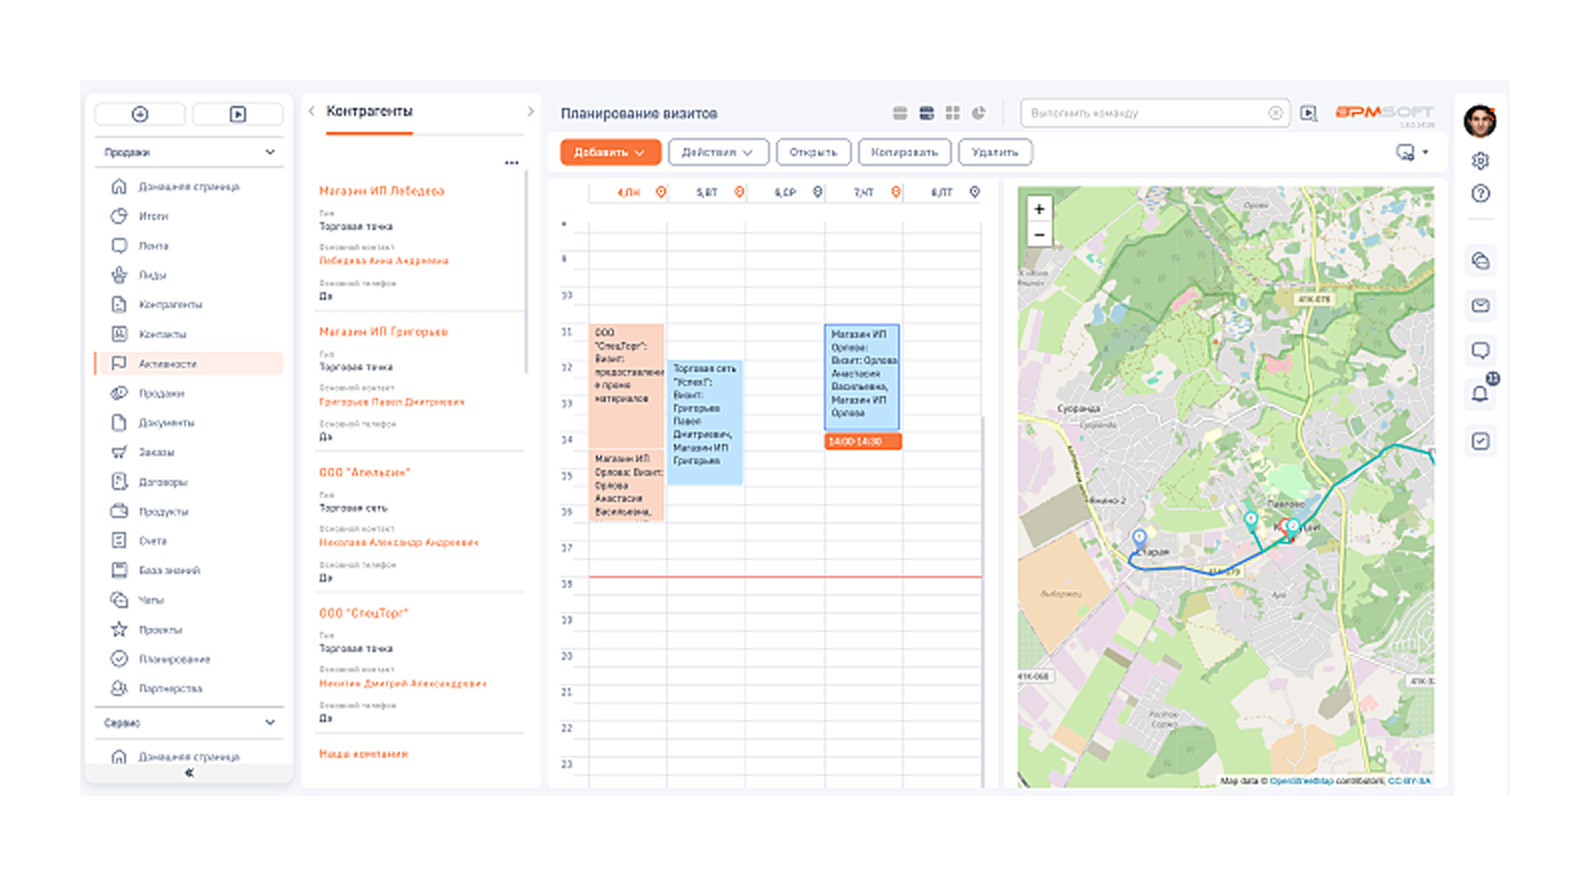Open the view settings dropdown on toolbar right
The height and width of the screenshot is (876, 1590).
coord(1412,152)
